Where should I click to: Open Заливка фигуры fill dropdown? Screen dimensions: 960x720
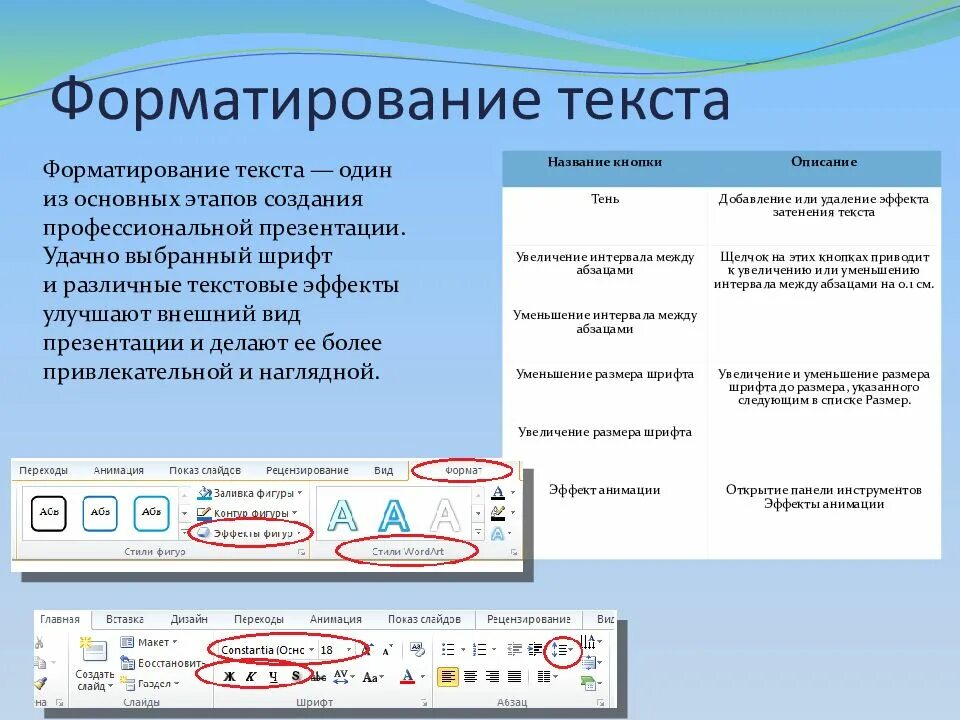point(250,493)
